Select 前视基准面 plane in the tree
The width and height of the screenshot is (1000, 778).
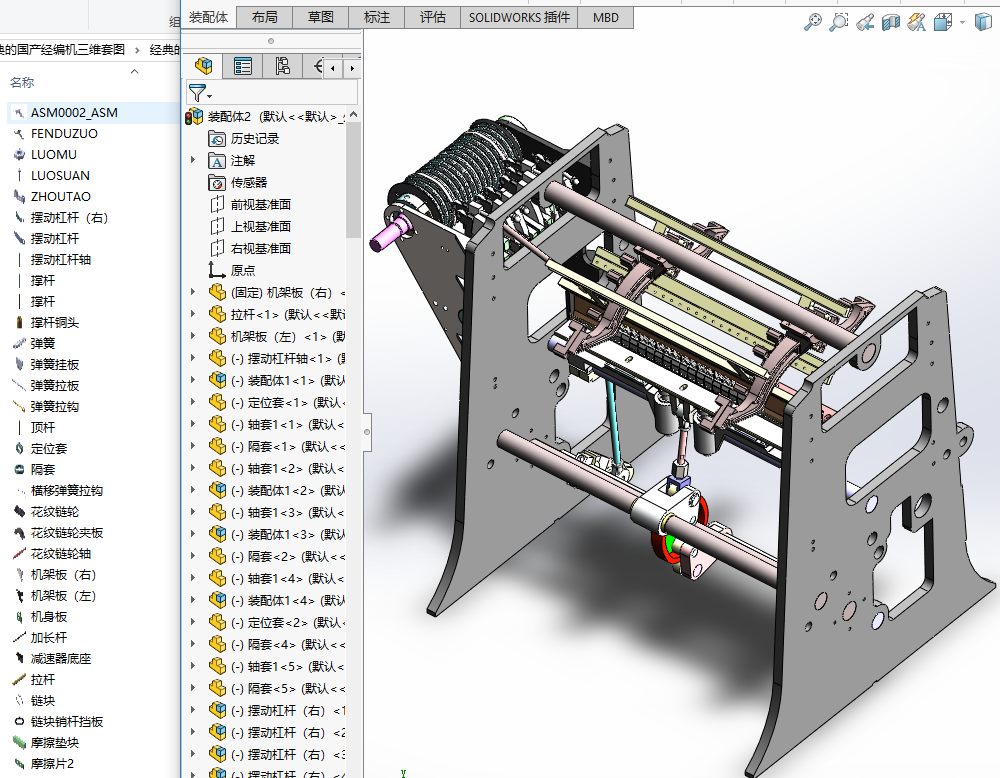click(260, 204)
